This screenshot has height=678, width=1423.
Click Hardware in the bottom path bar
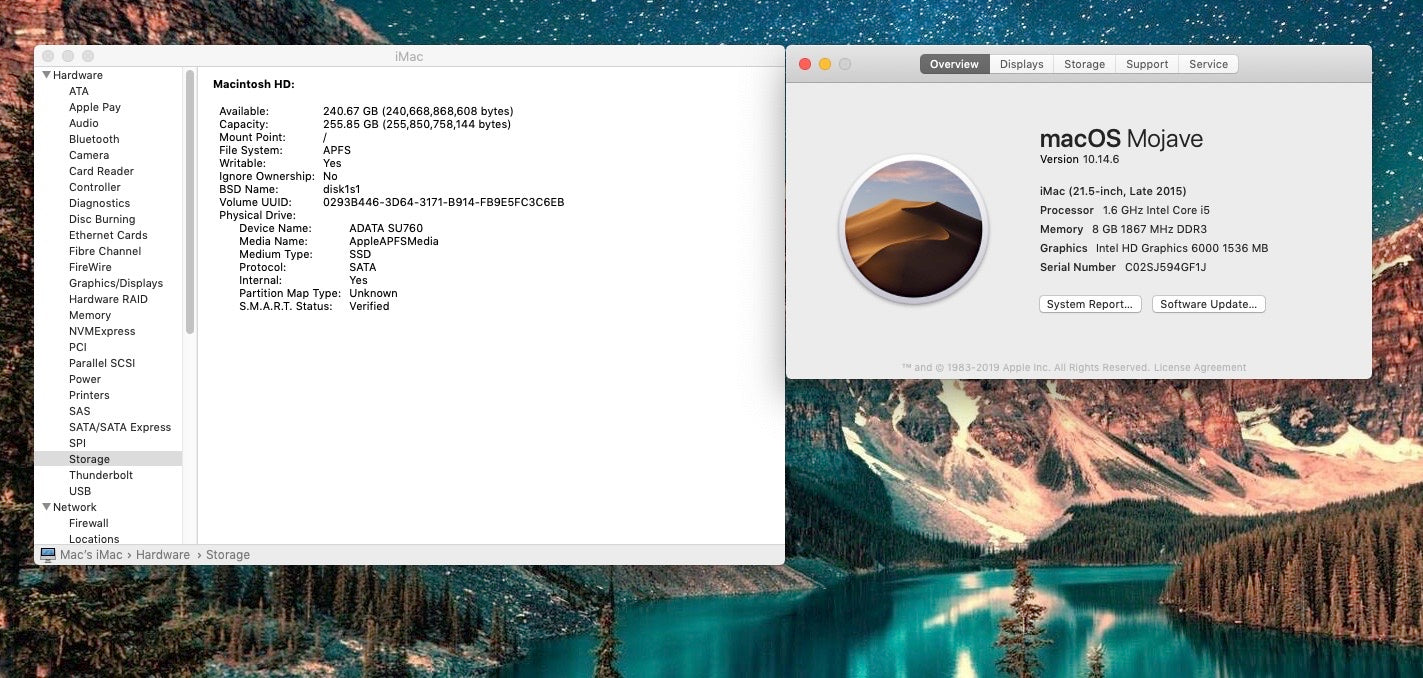click(x=163, y=554)
